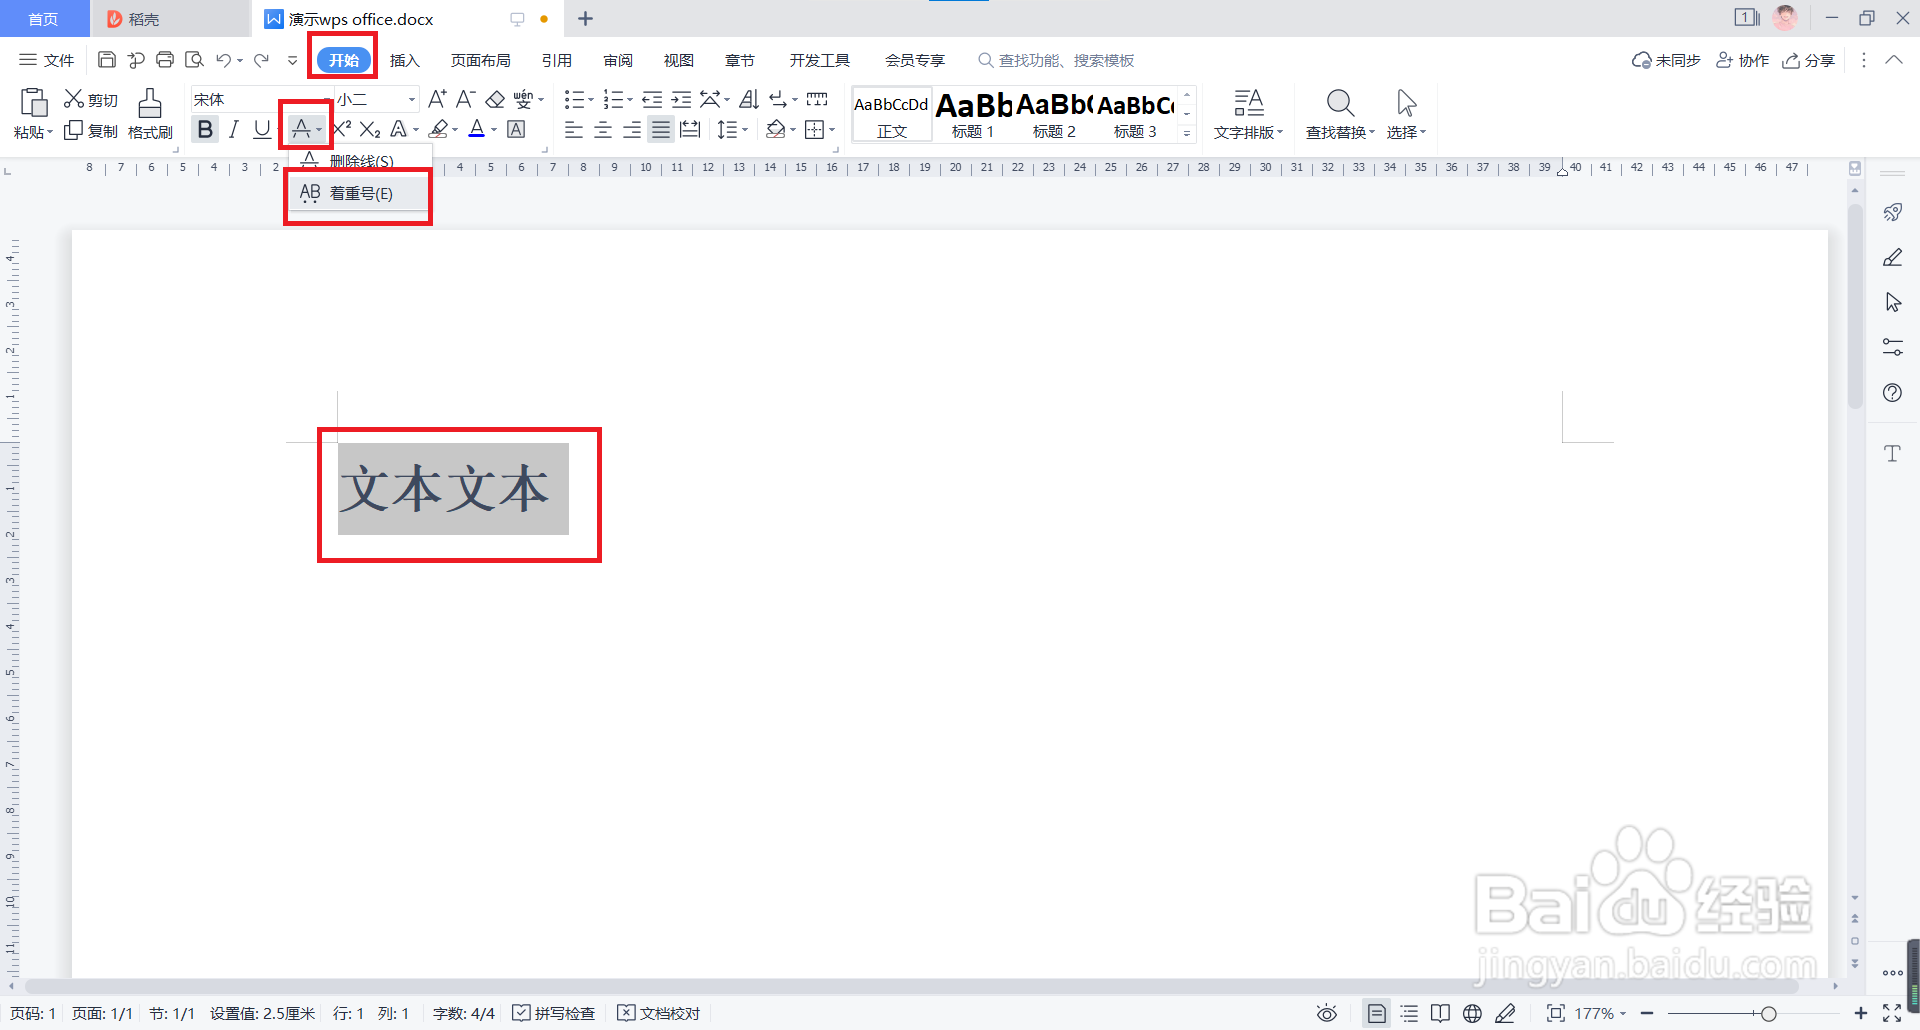Switch to the 插入 ribbon tab
Screen dimensions: 1920x1030
(404, 60)
